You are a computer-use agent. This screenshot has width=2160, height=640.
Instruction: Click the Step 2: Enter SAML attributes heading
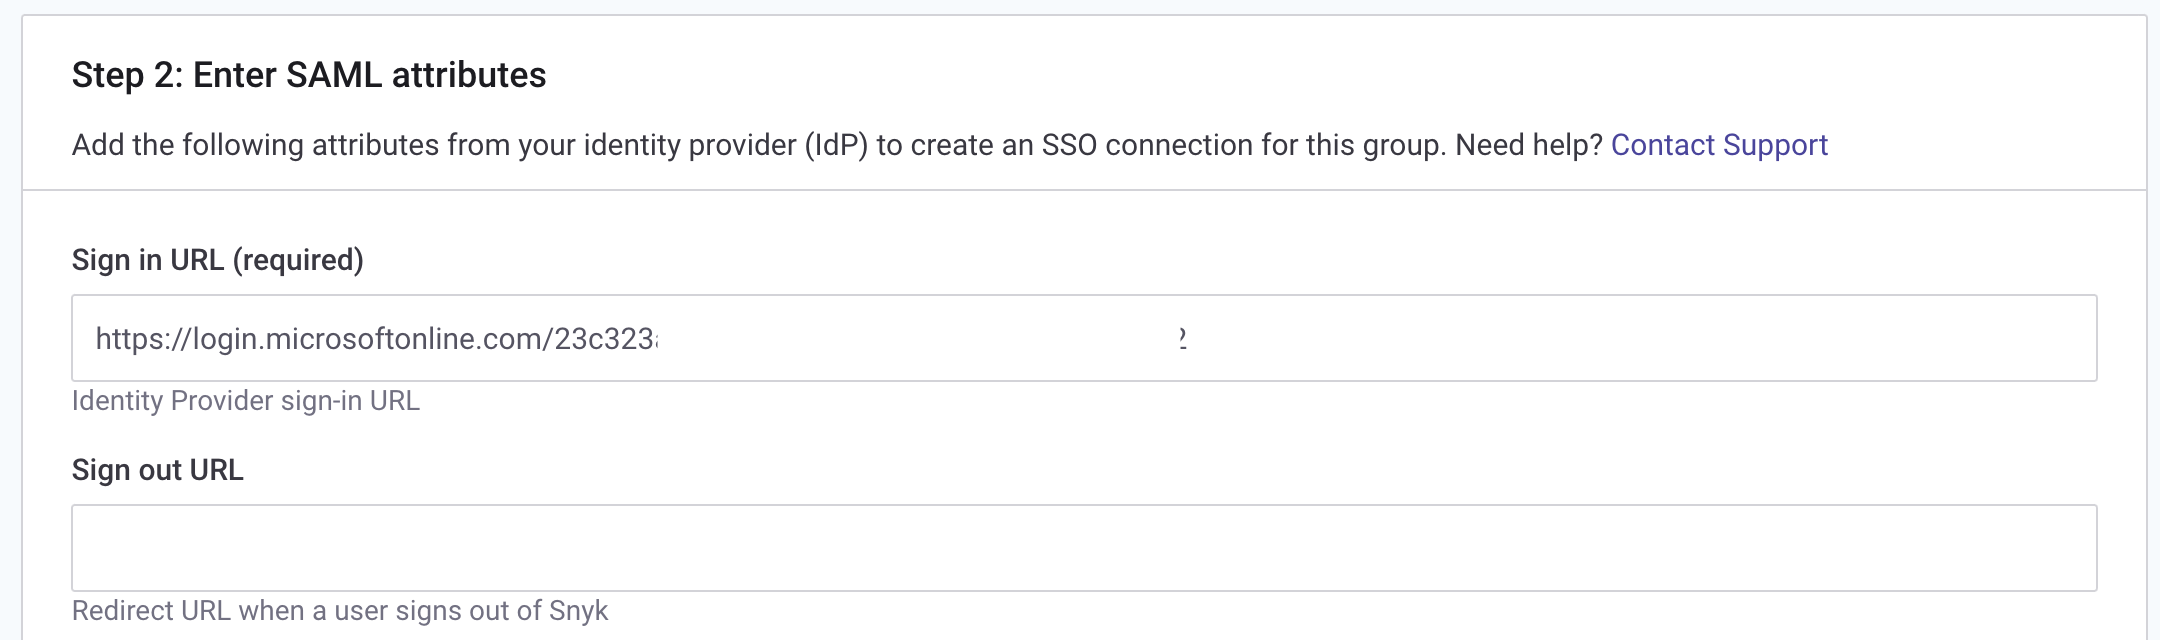pyautogui.click(x=310, y=72)
